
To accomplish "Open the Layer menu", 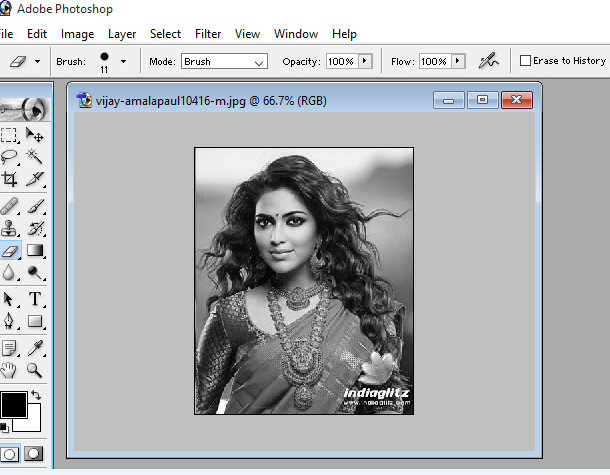I will click(122, 34).
